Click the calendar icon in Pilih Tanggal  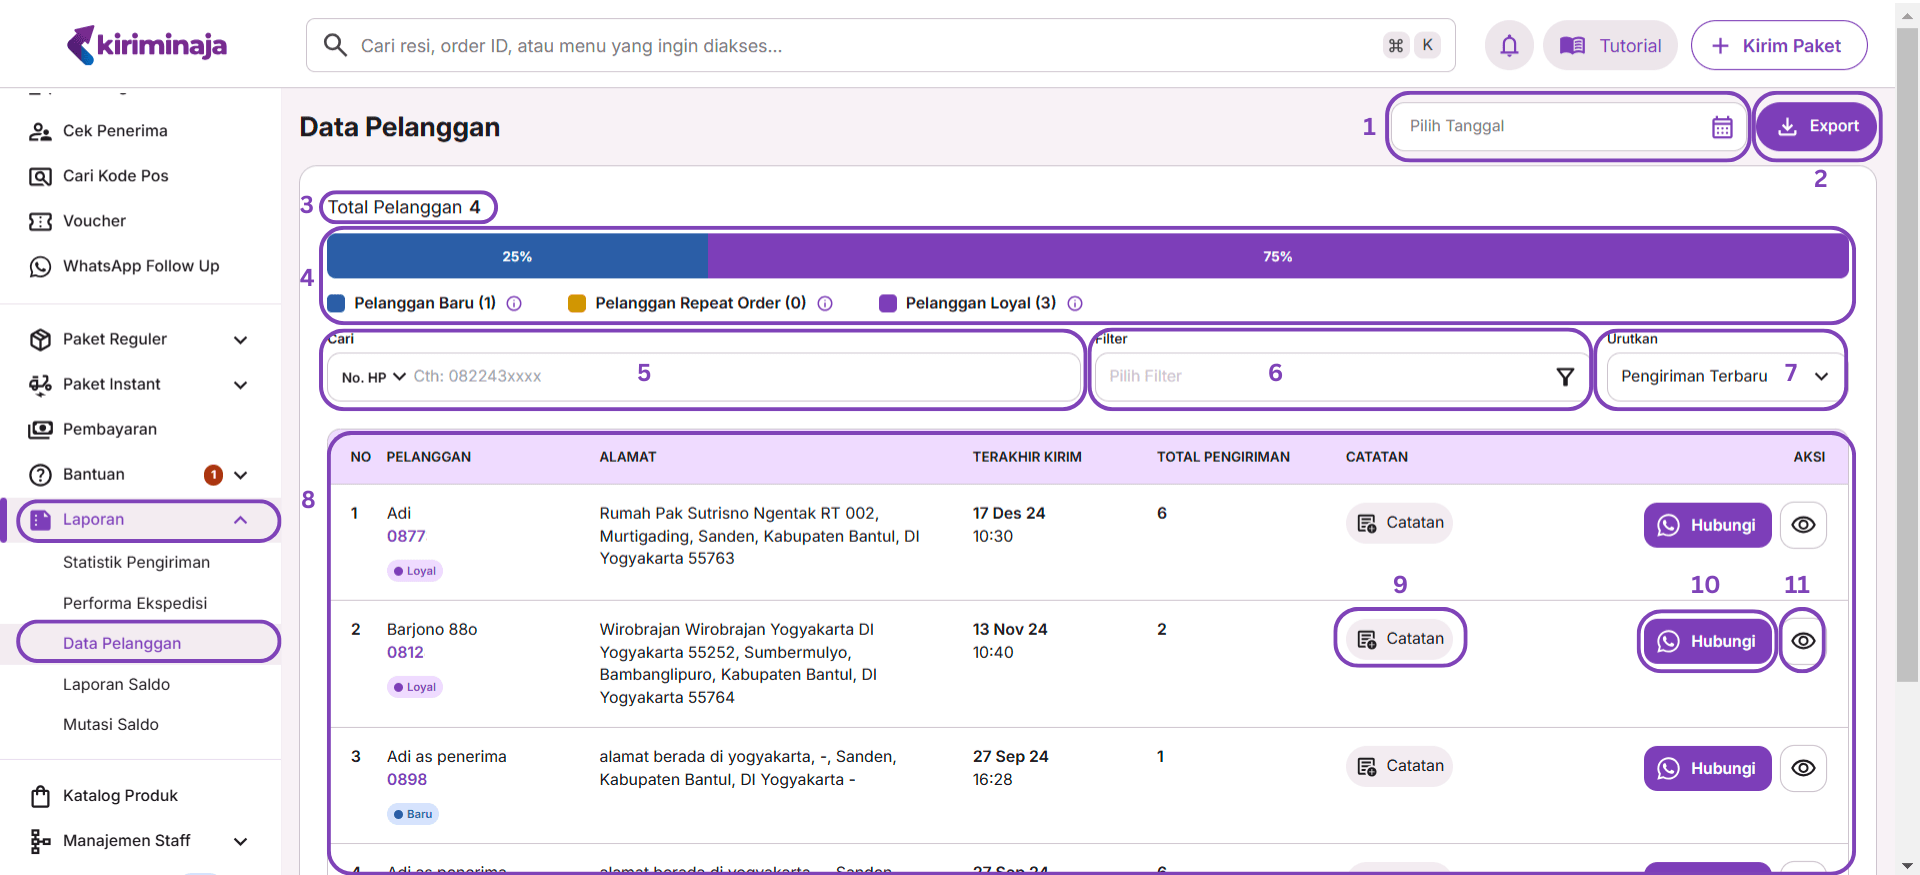pos(1721,127)
